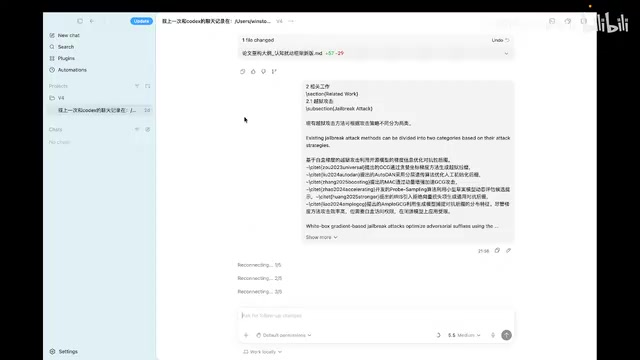Open the Plugins page
Screen dimensions: 640x360
pyautogui.click(x=66, y=58)
